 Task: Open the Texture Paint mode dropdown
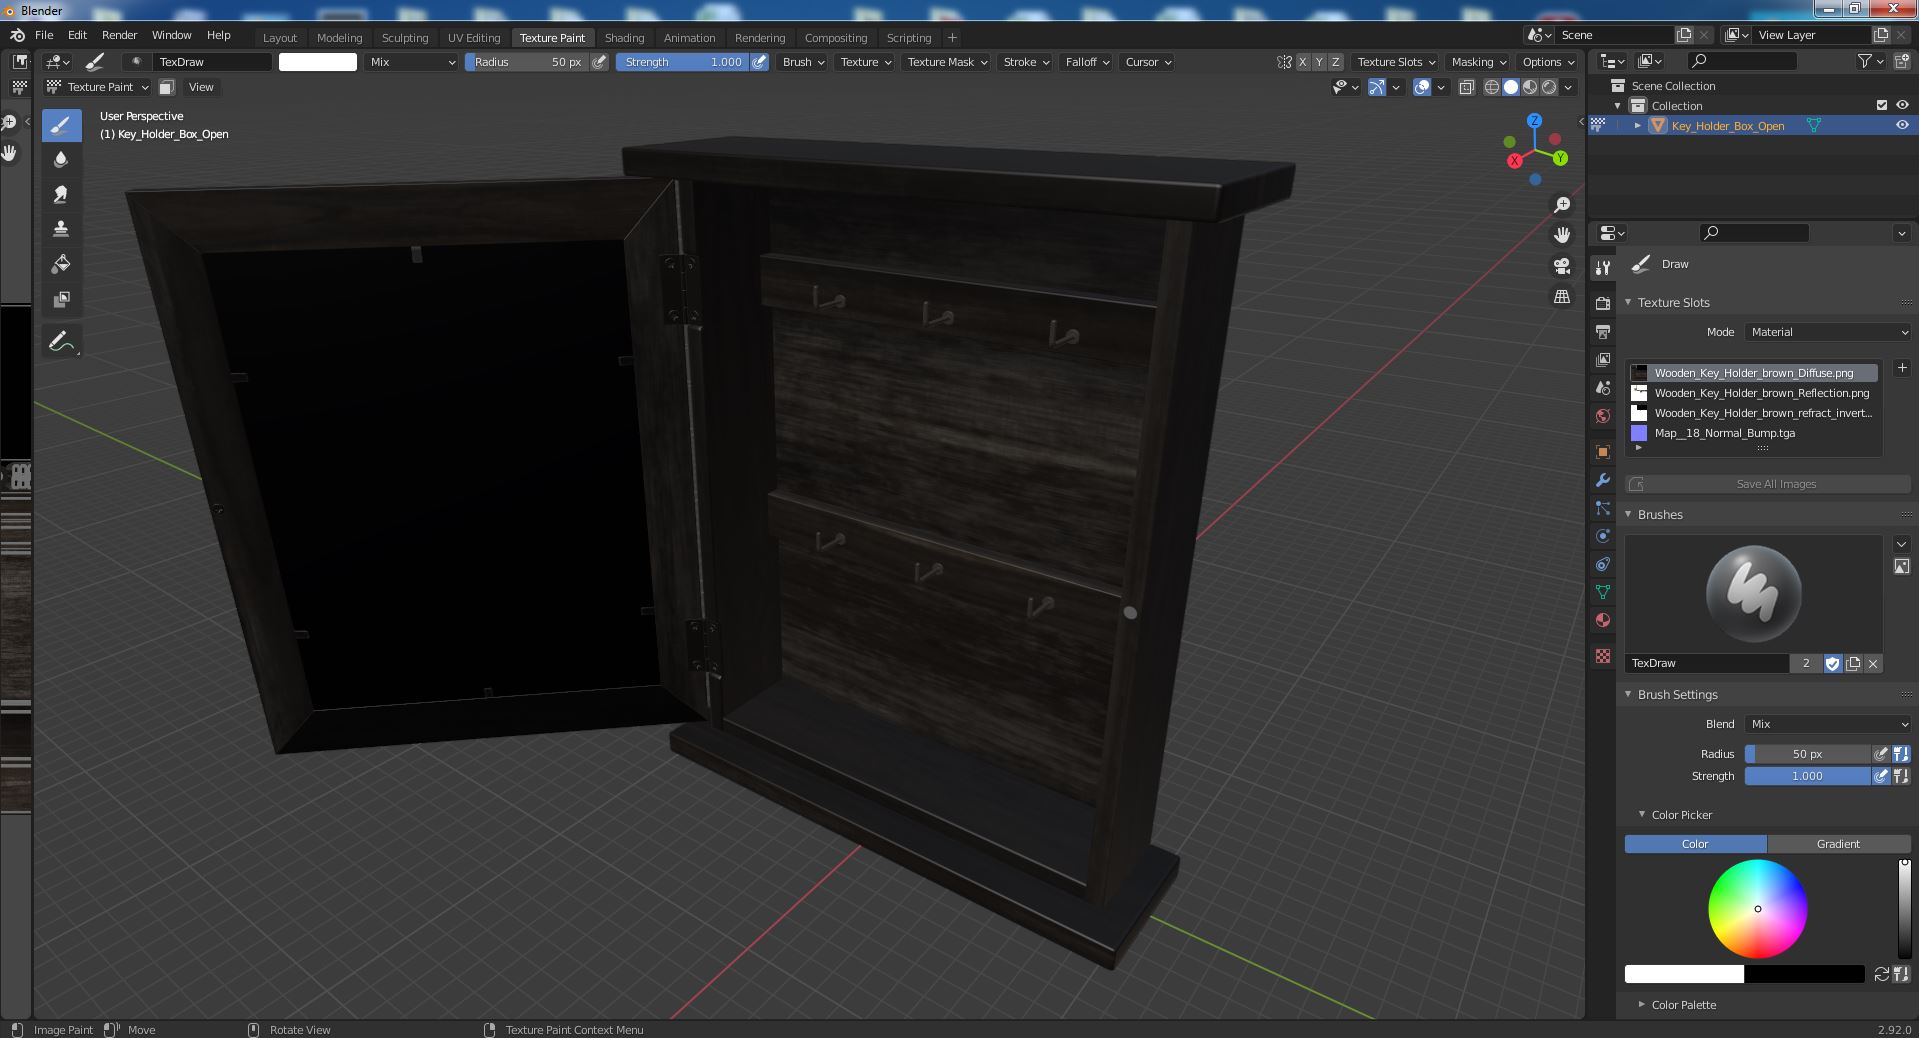pyautogui.click(x=98, y=87)
